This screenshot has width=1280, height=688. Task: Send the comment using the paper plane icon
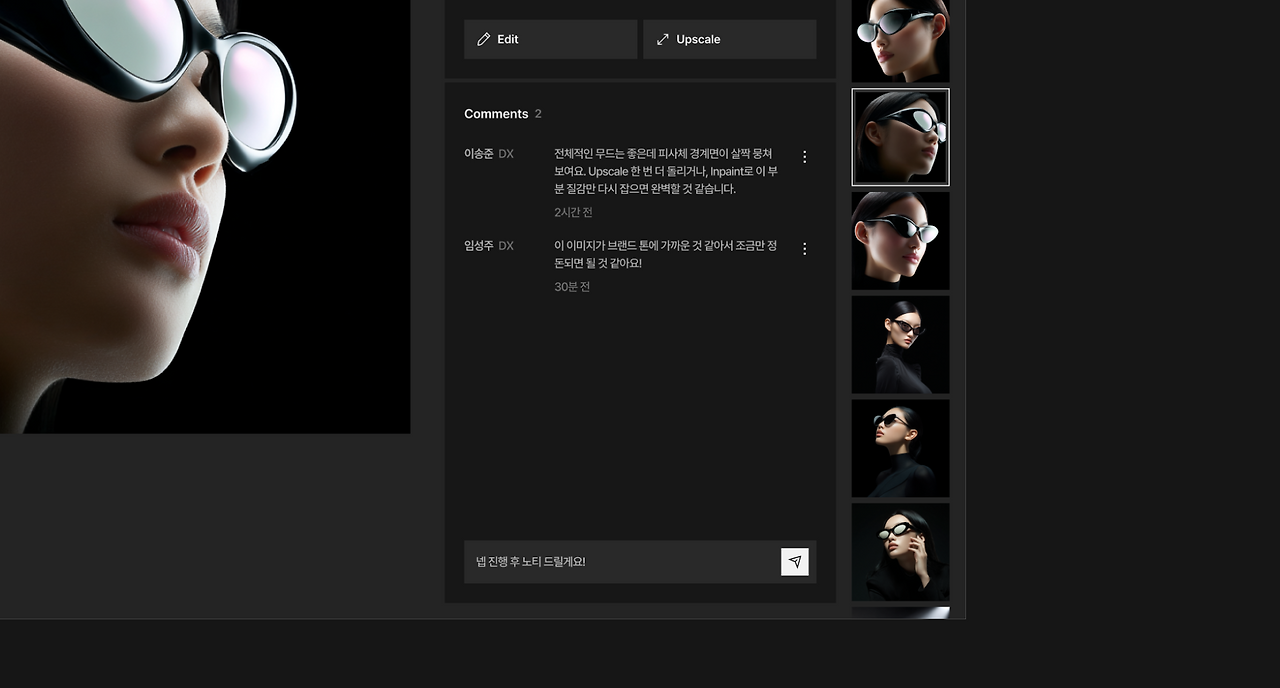795,561
